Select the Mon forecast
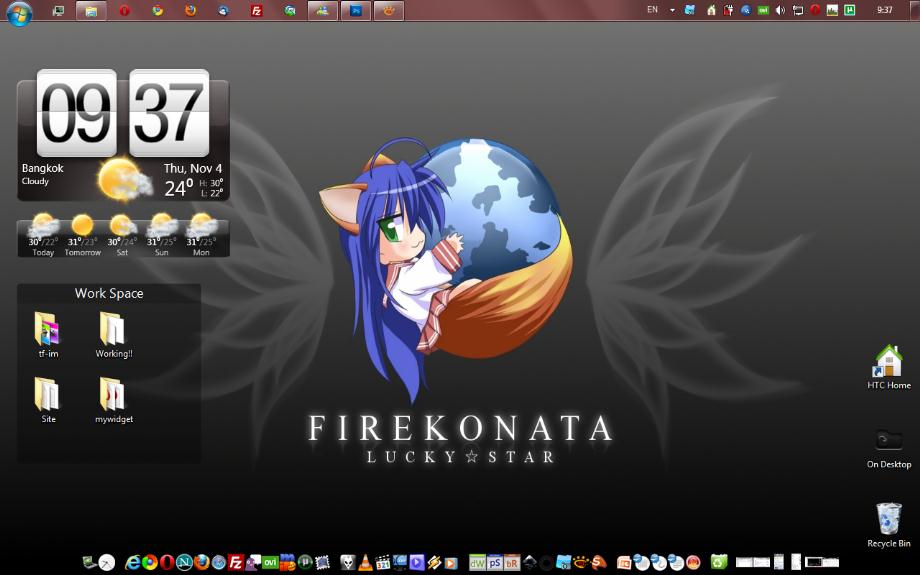This screenshot has width=920, height=575. [201, 235]
